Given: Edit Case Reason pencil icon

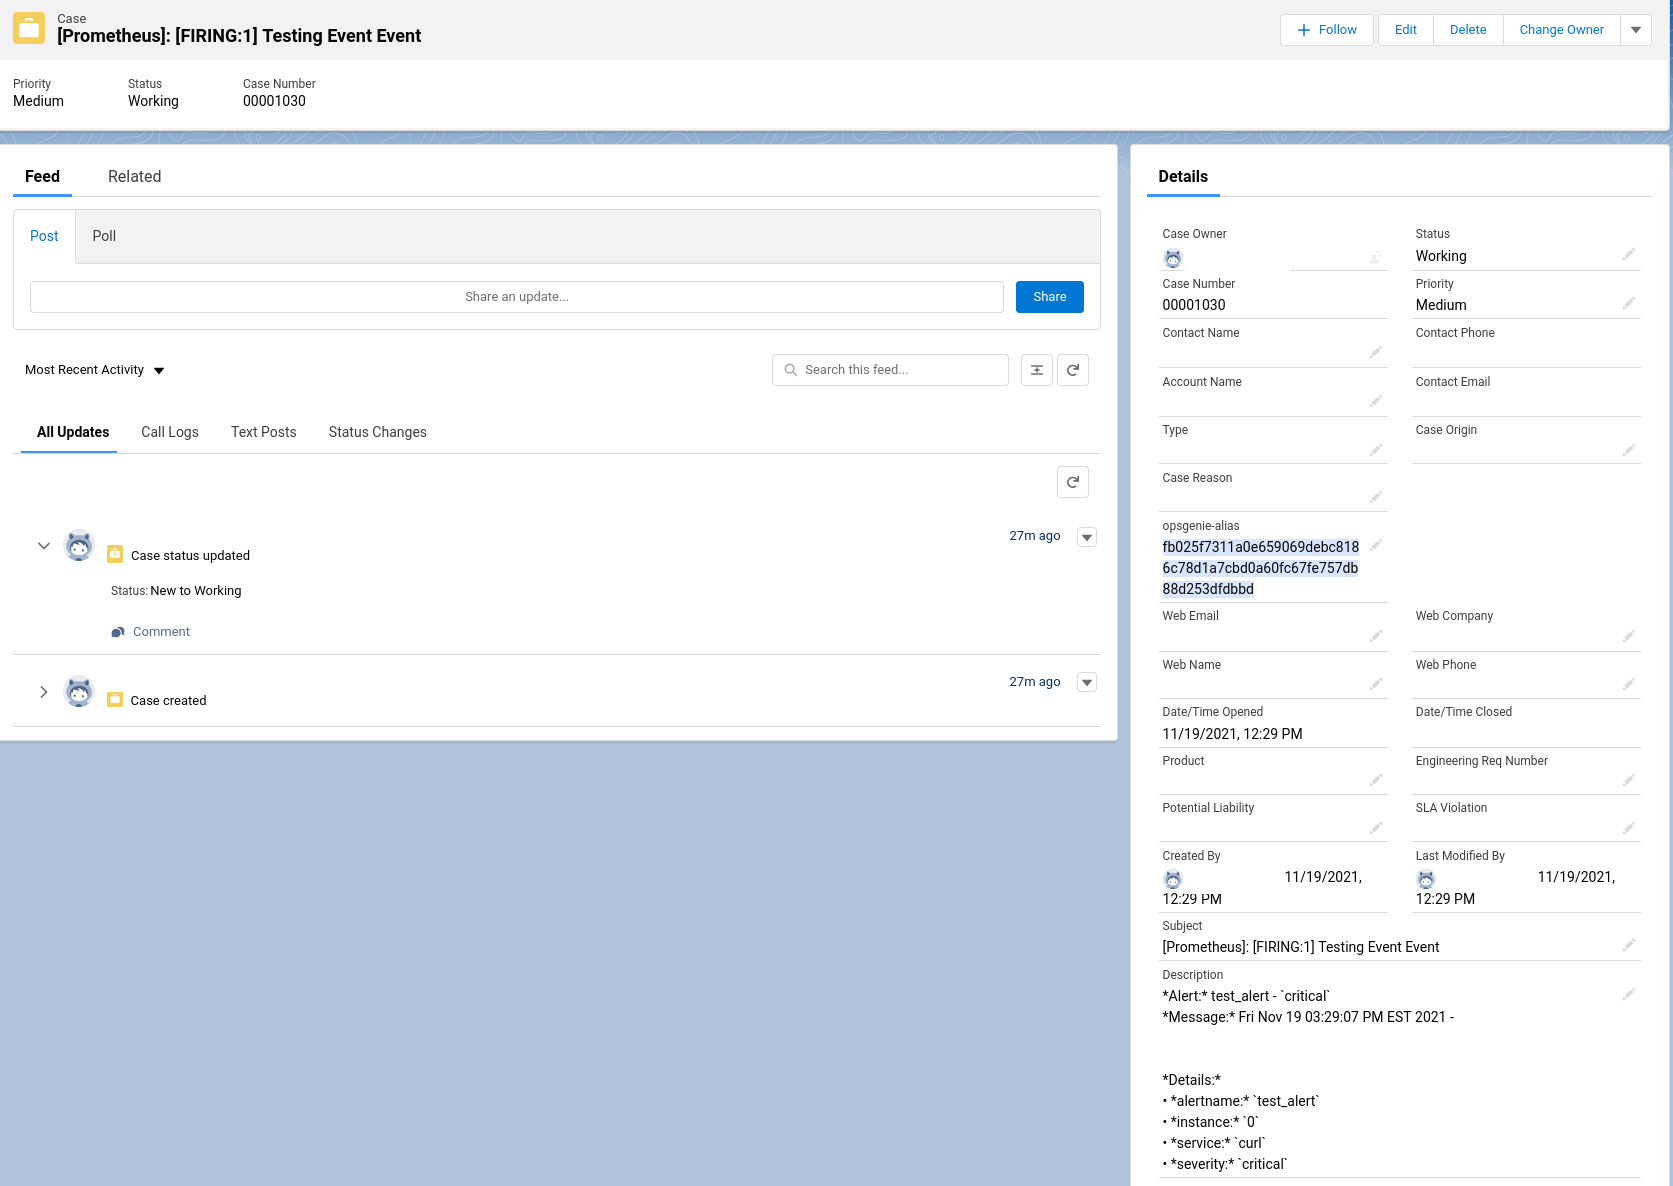Looking at the screenshot, I should coord(1376,497).
